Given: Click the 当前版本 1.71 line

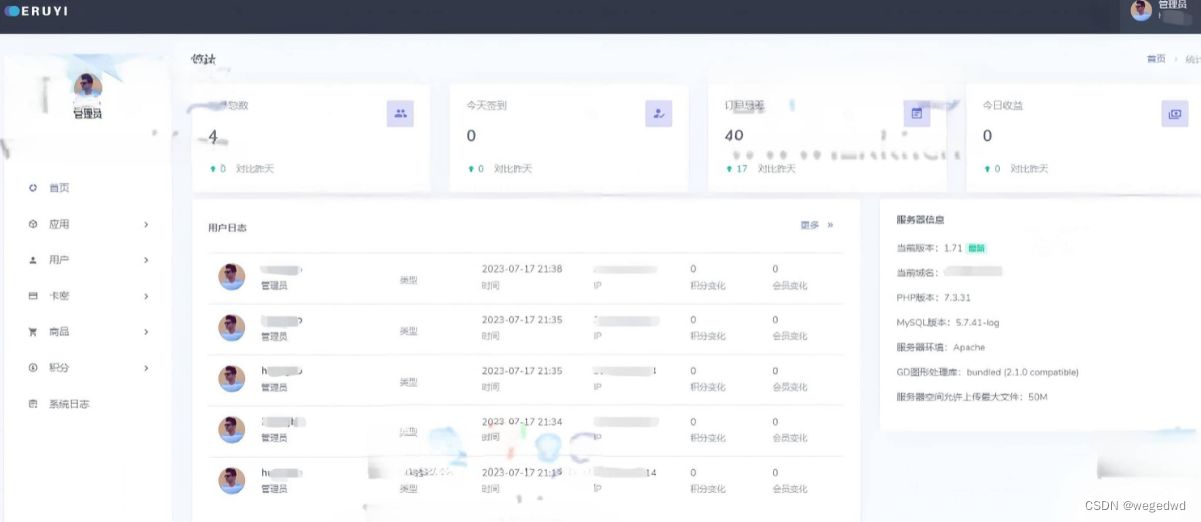Looking at the screenshot, I should pyautogui.click(x=930, y=247).
